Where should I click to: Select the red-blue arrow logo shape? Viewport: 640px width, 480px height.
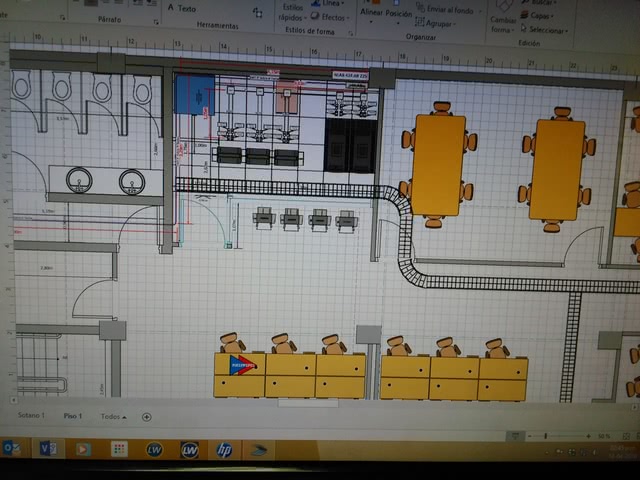[x=242, y=364]
